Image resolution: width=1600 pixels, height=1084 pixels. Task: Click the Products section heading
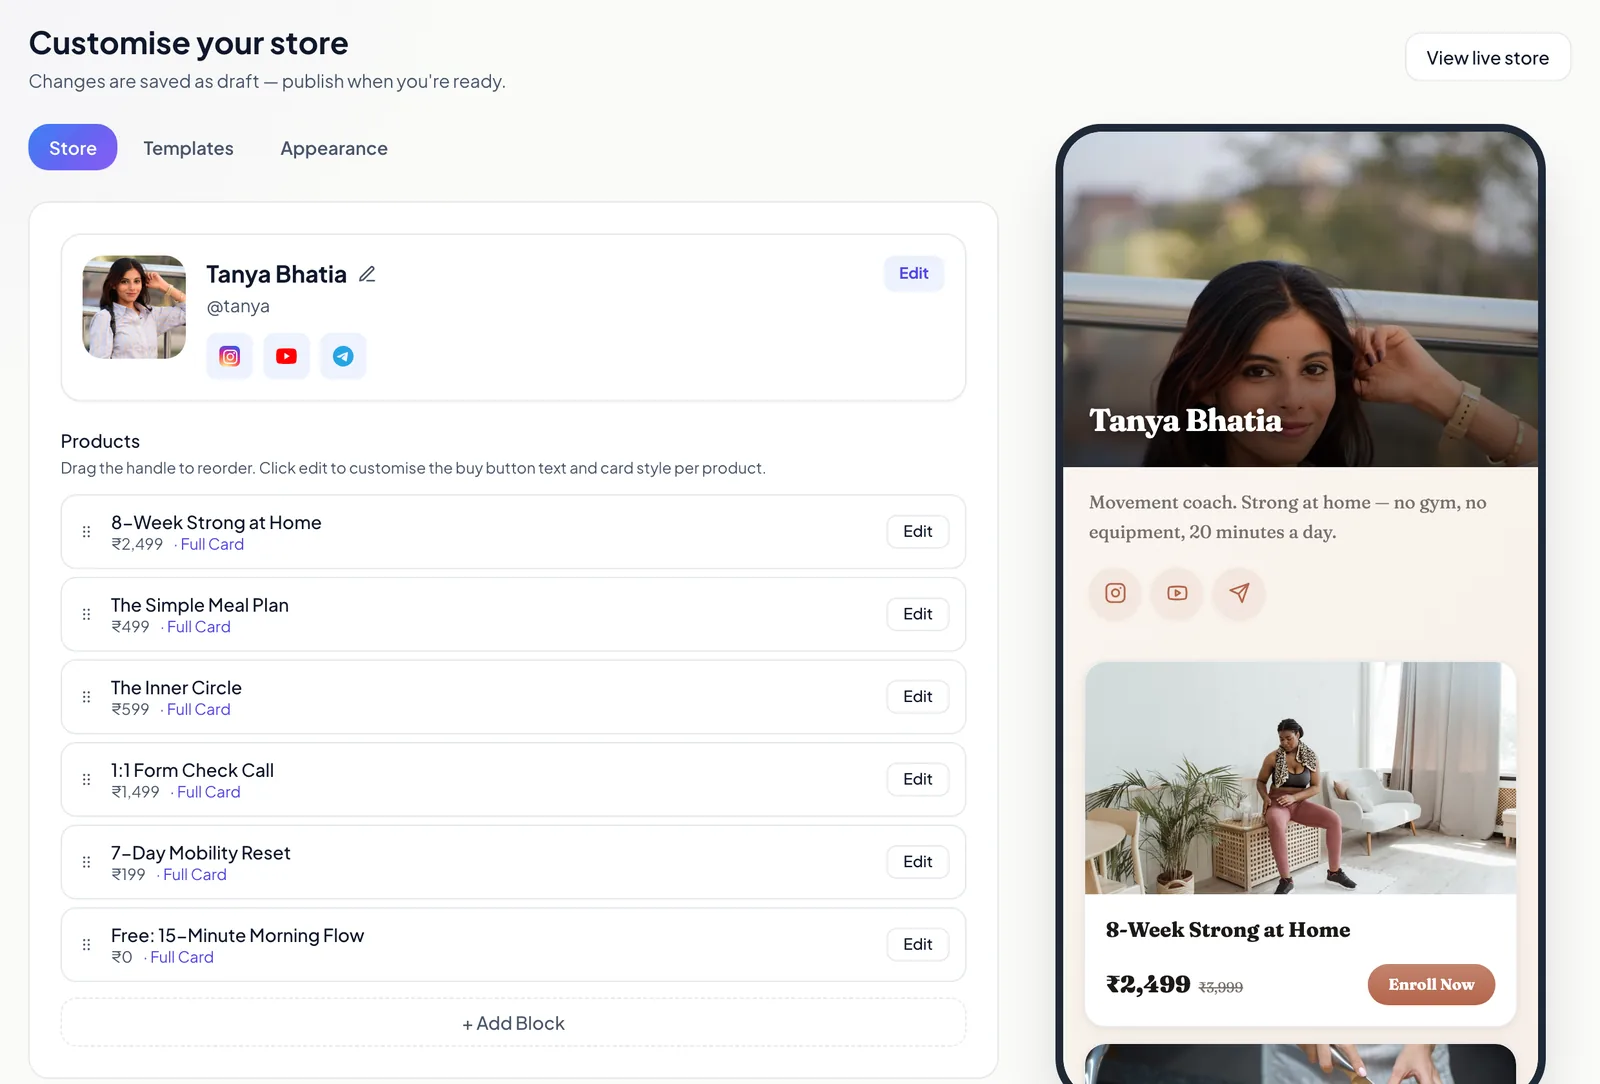(x=100, y=441)
